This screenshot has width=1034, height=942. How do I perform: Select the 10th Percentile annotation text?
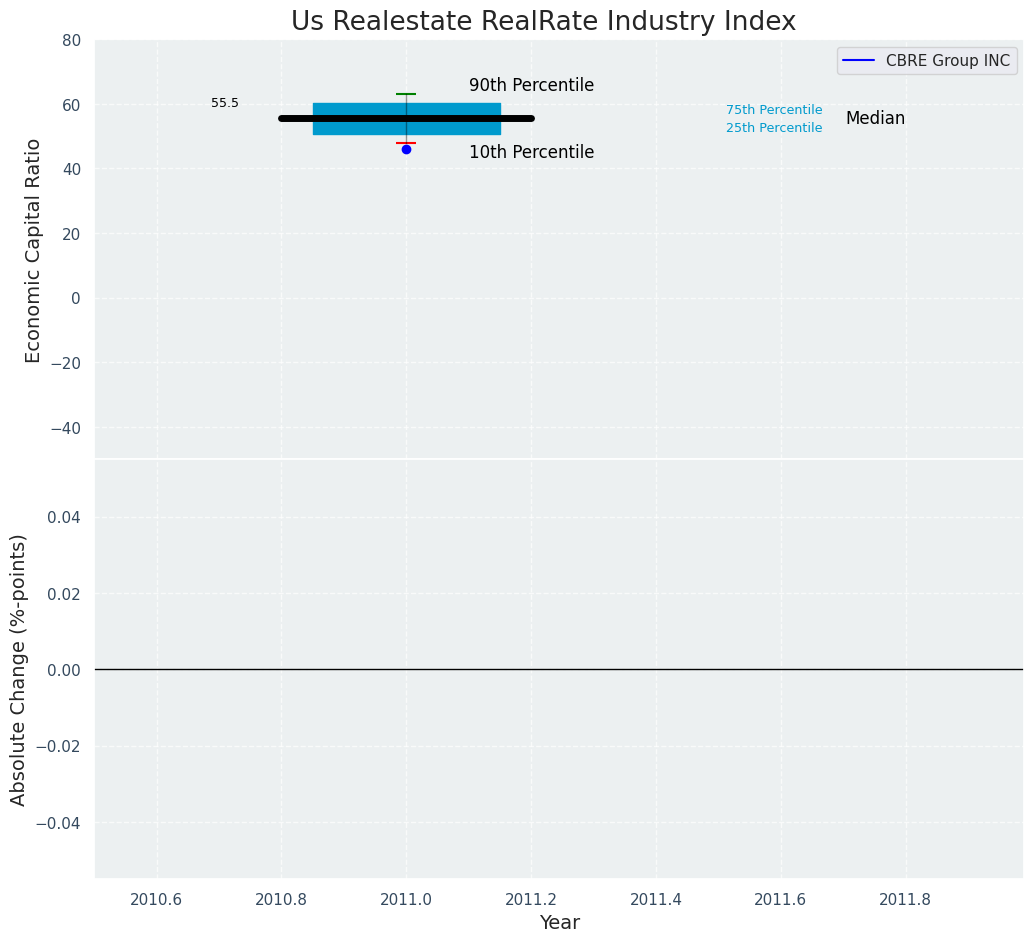tap(531, 153)
